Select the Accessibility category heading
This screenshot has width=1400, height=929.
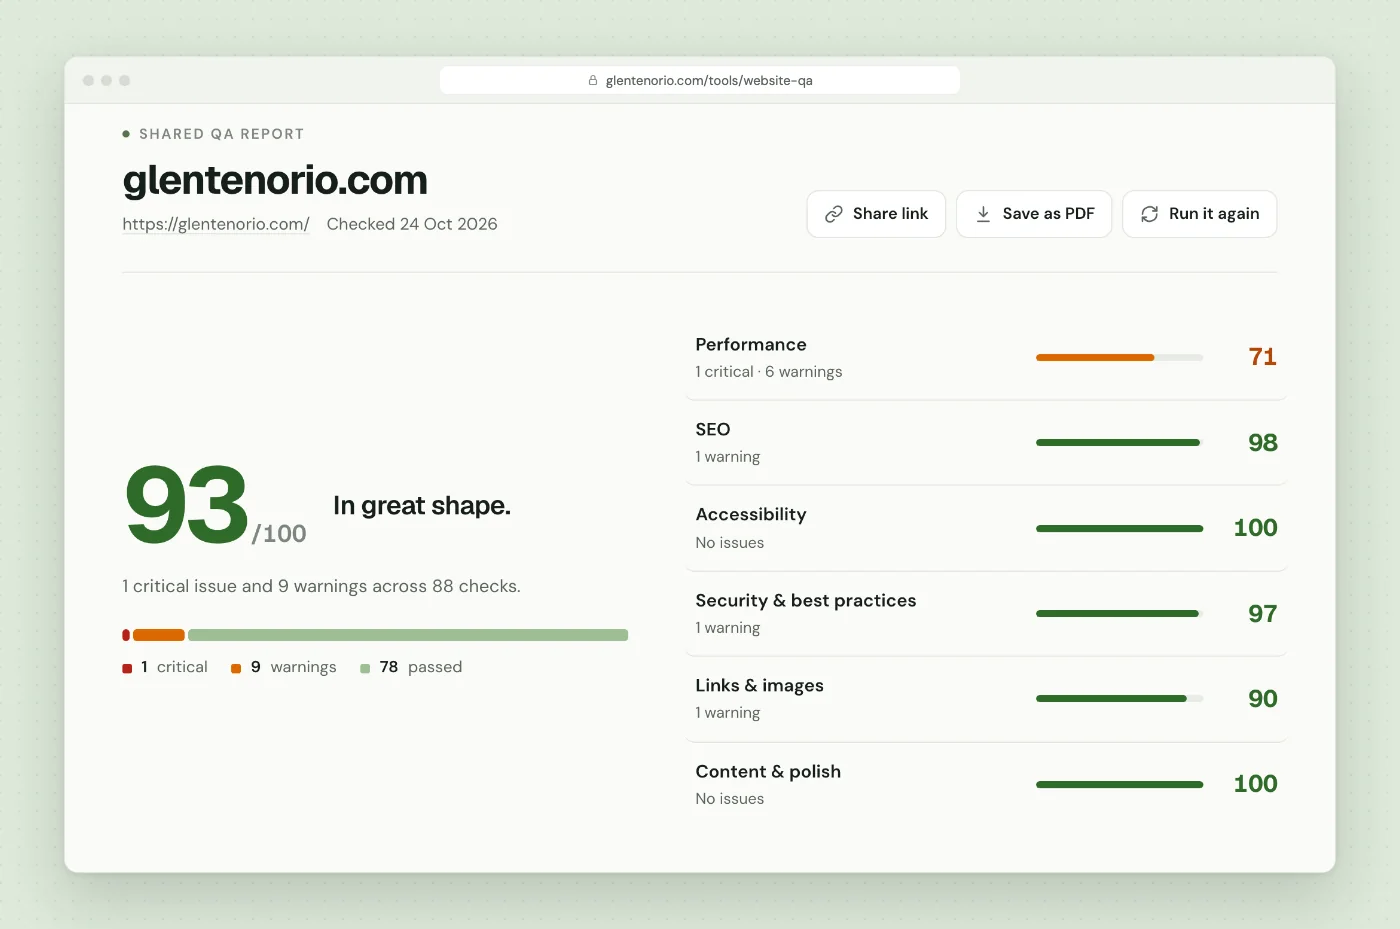click(751, 514)
